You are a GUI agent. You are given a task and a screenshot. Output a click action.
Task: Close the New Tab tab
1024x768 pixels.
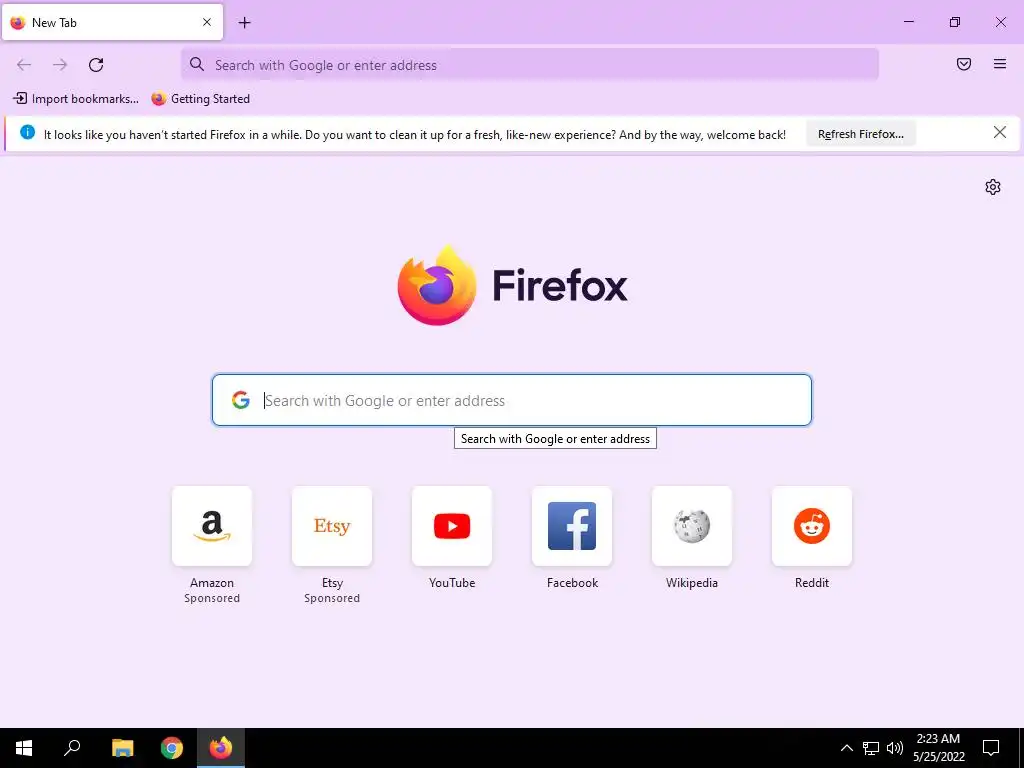pos(207,22)
